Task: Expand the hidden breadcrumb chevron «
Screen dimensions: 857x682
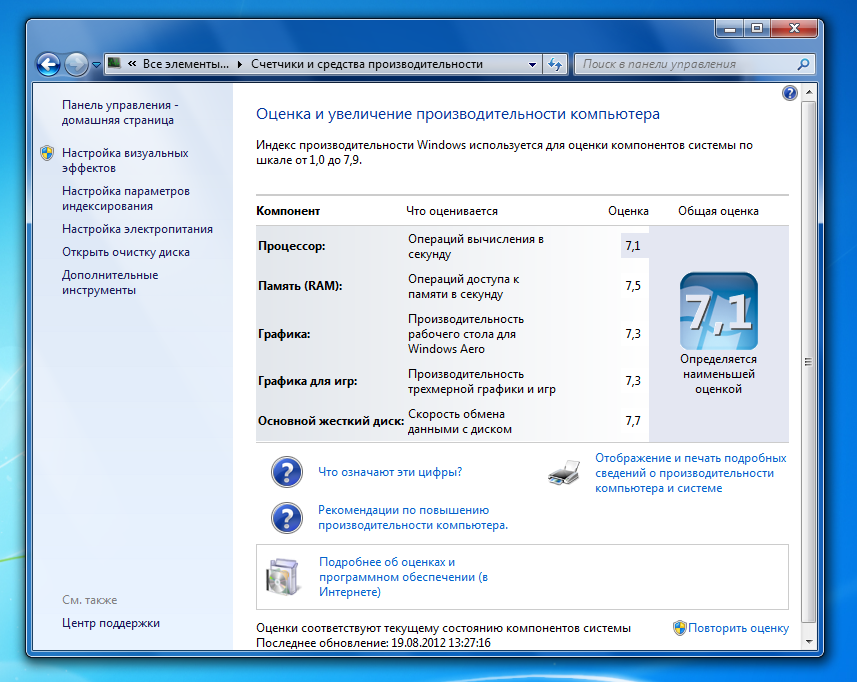Action: point(132,64)
